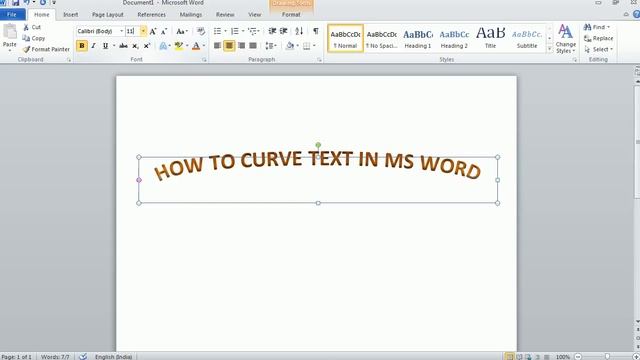
Task: Switch to the Insert tab
Action: (x=71, y=15)
